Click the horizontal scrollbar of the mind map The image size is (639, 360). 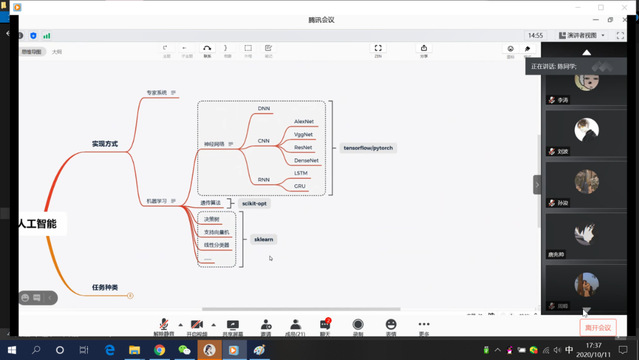click(x=301, y=309)
